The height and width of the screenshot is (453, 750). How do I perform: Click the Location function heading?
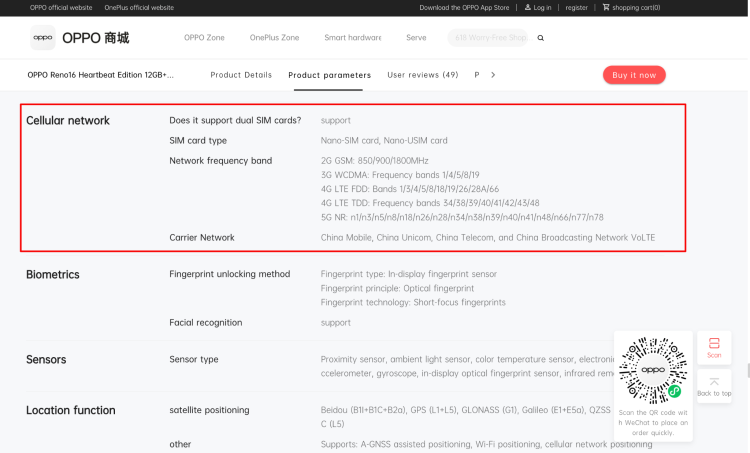point(71,410)
